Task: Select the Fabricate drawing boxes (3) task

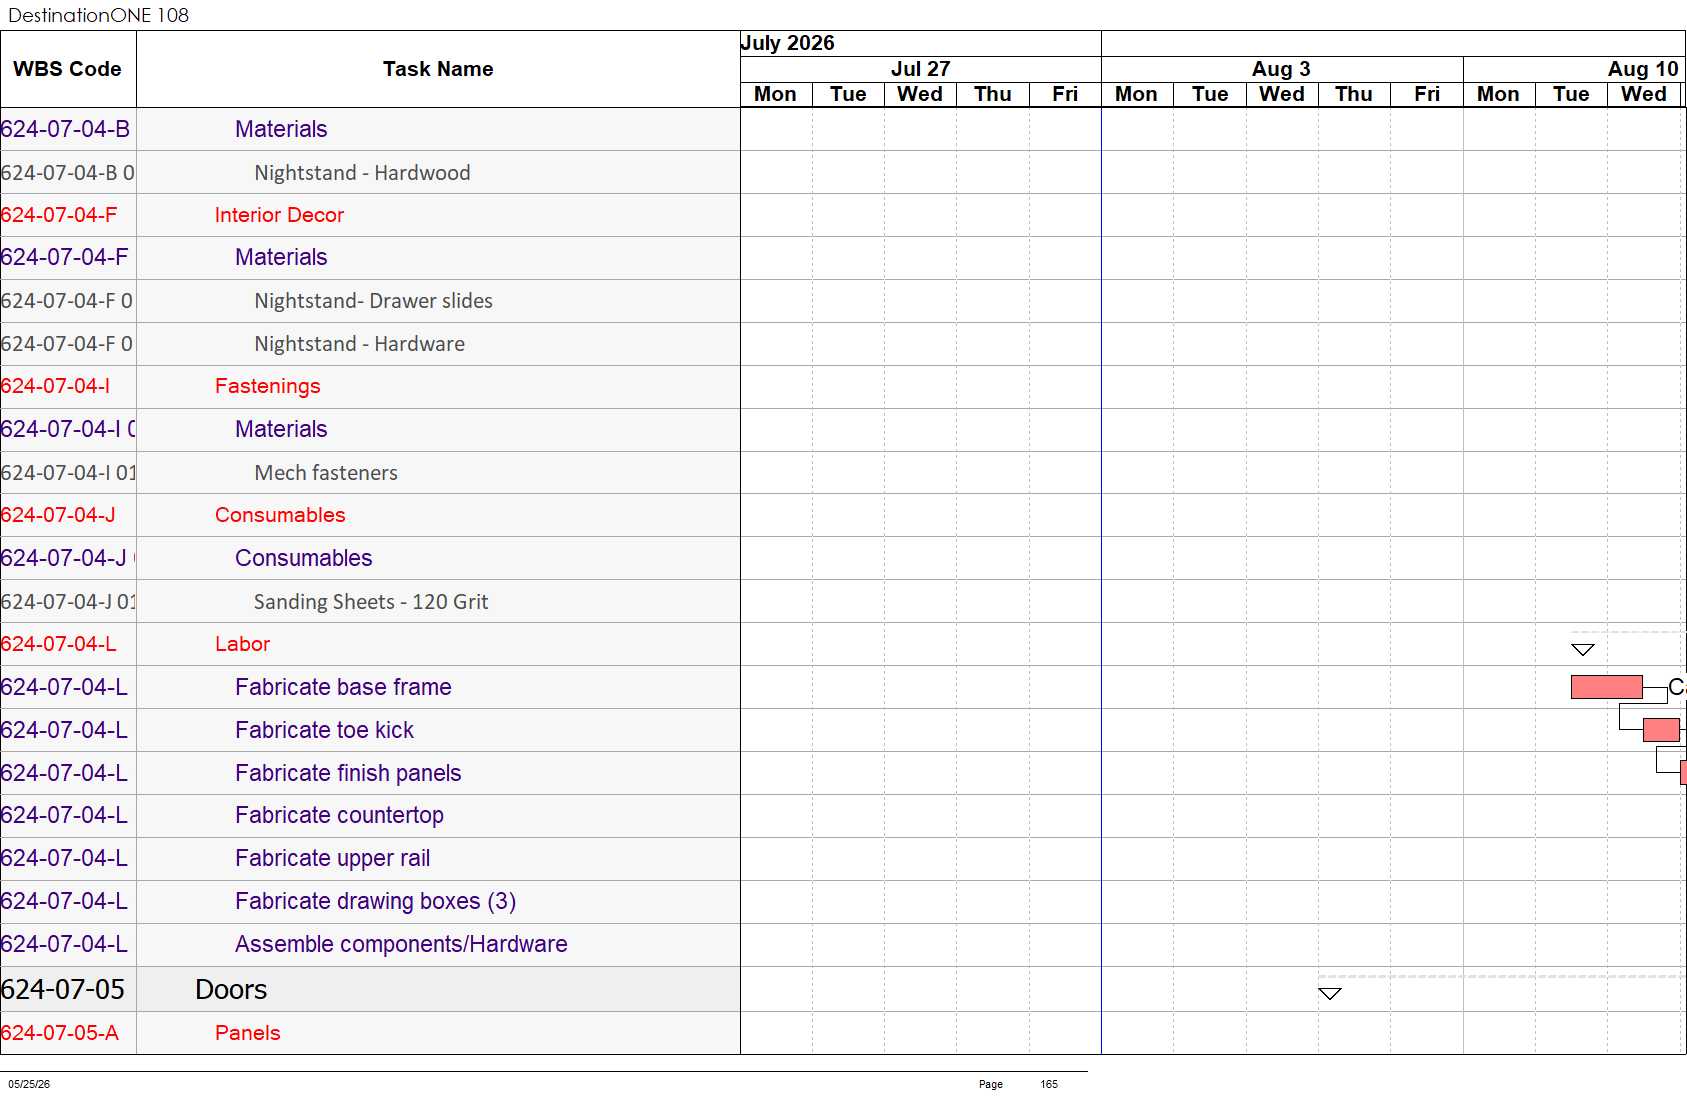Action: (x=375, y=901)
